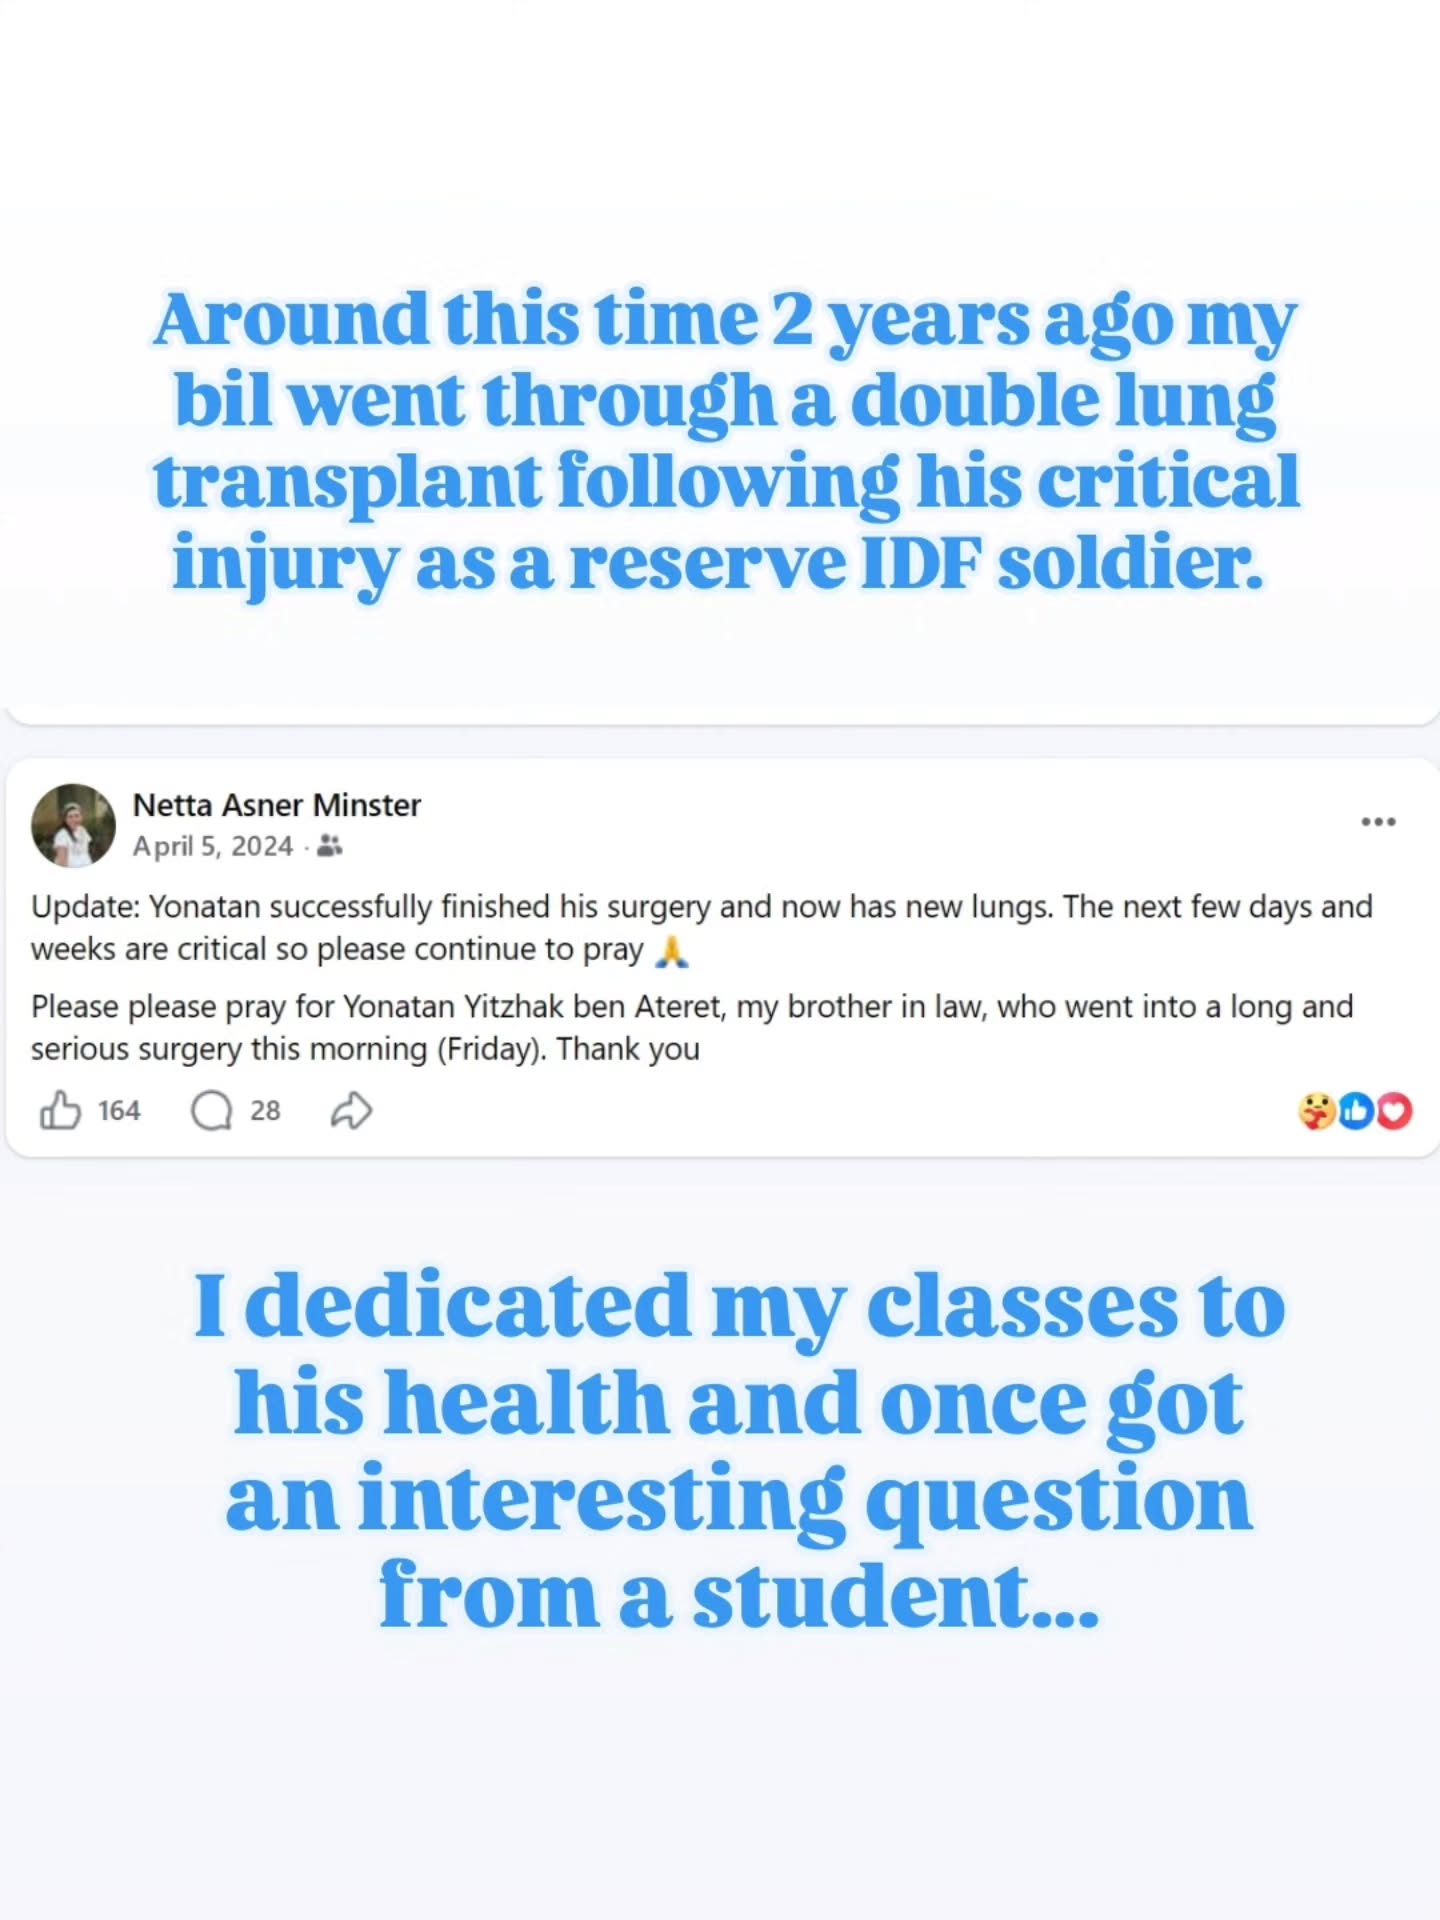Image resolution: width=1440 pixels, height=1920 pixels.
Task: Open Netta Asner Minster's profile link
Action: pos(277,805)
